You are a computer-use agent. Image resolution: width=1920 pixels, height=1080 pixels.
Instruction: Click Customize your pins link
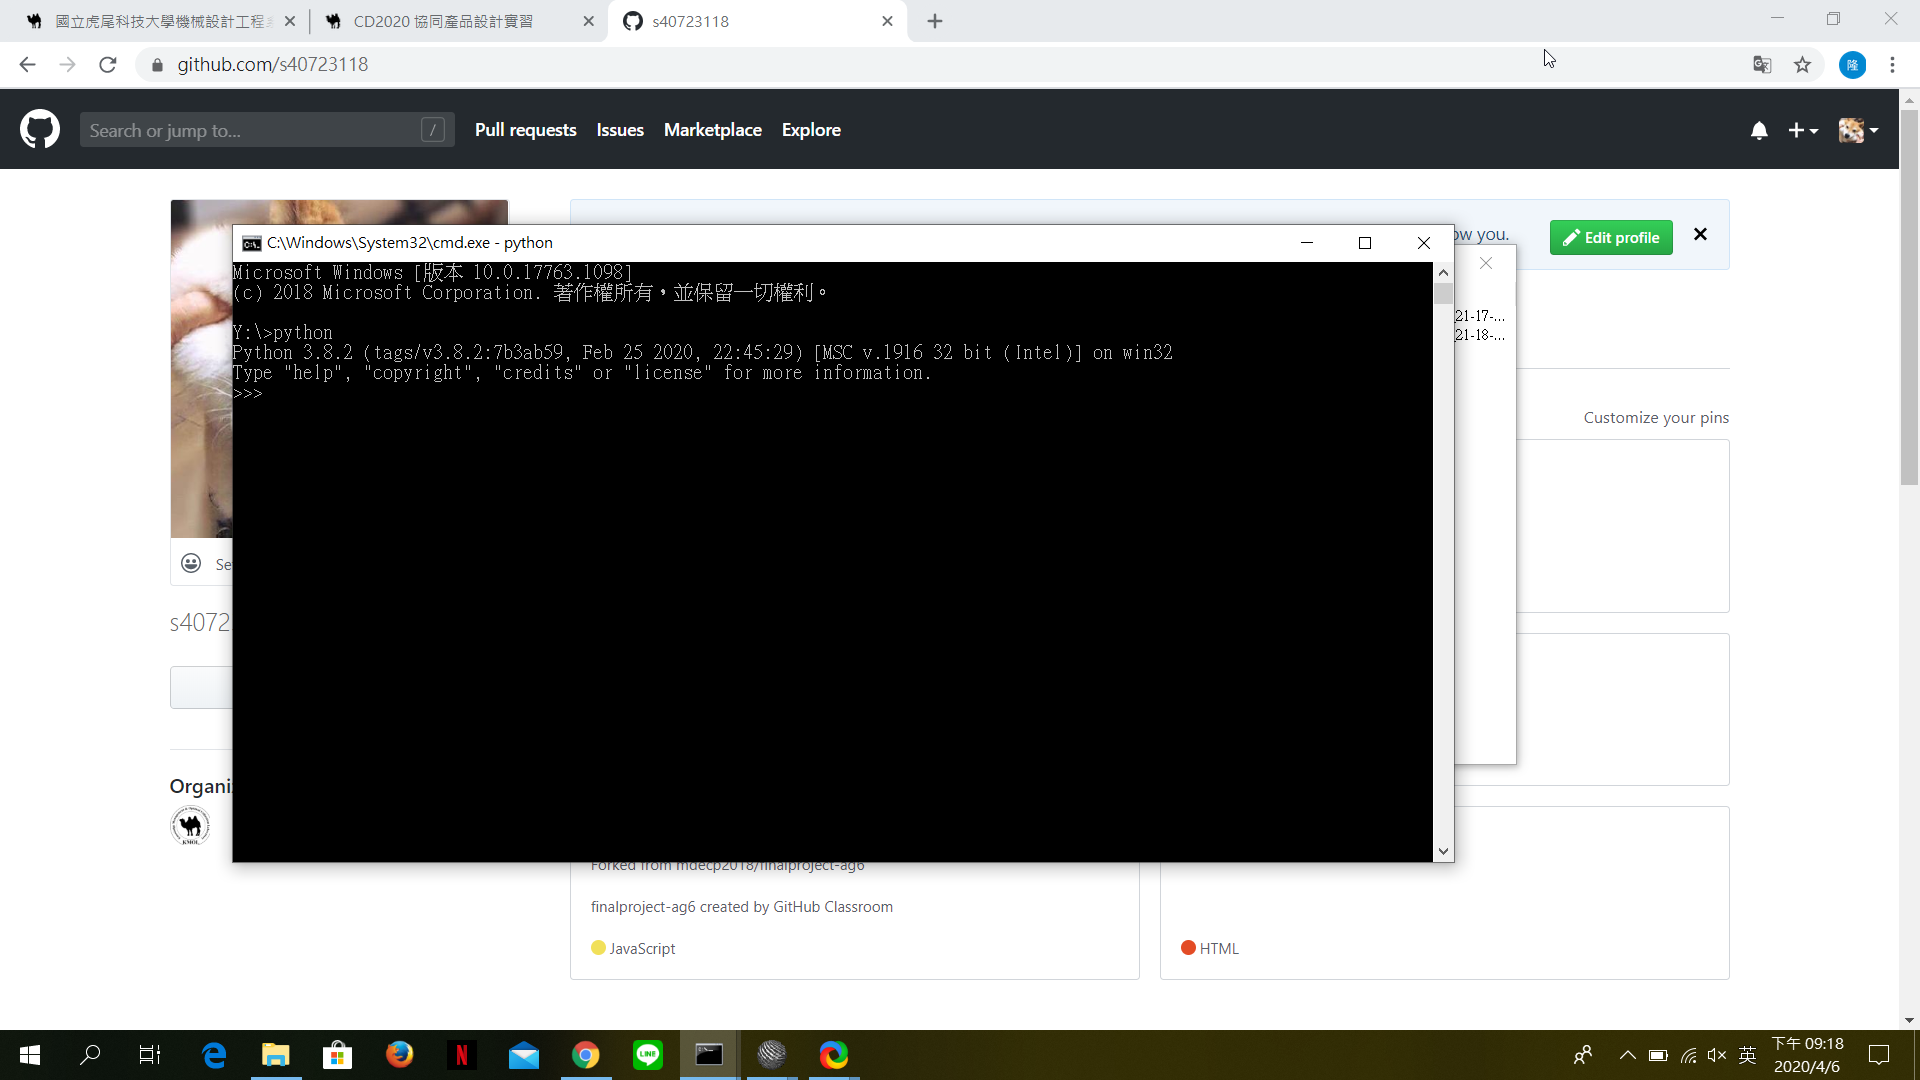[x=1655, y=418]
